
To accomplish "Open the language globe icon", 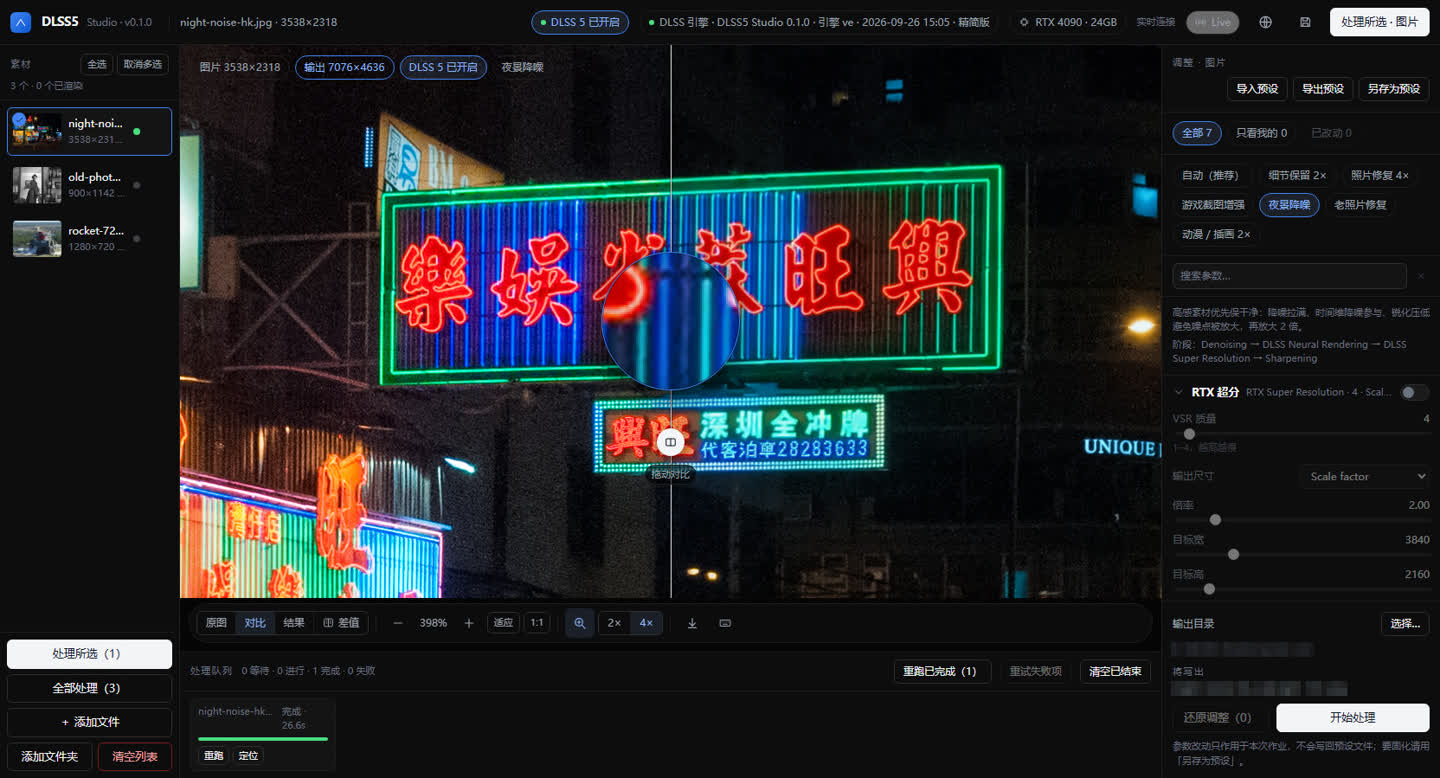I will point(1265,22).
